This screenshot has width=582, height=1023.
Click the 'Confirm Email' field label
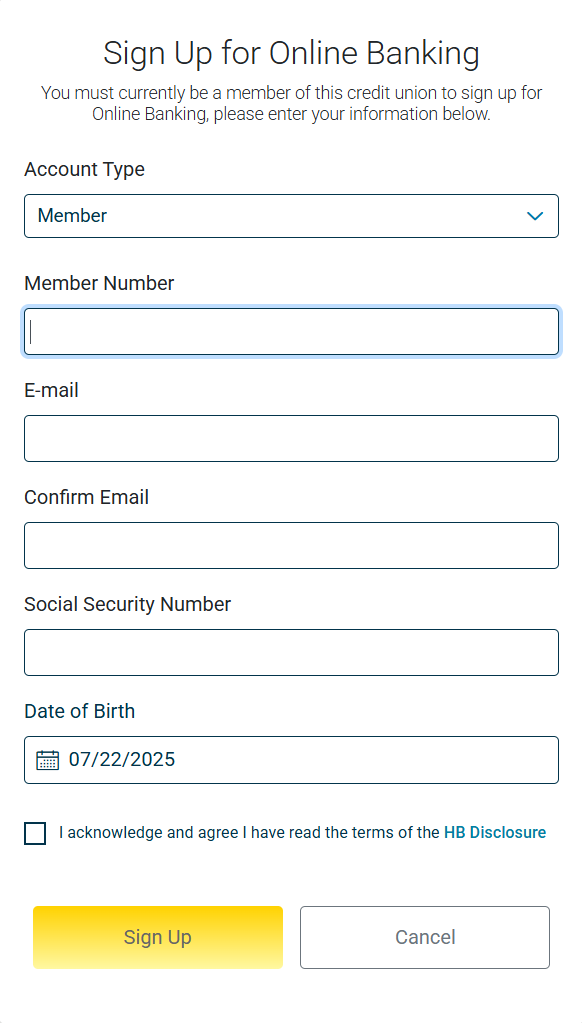pyautogui.click(x=86, y=497)
